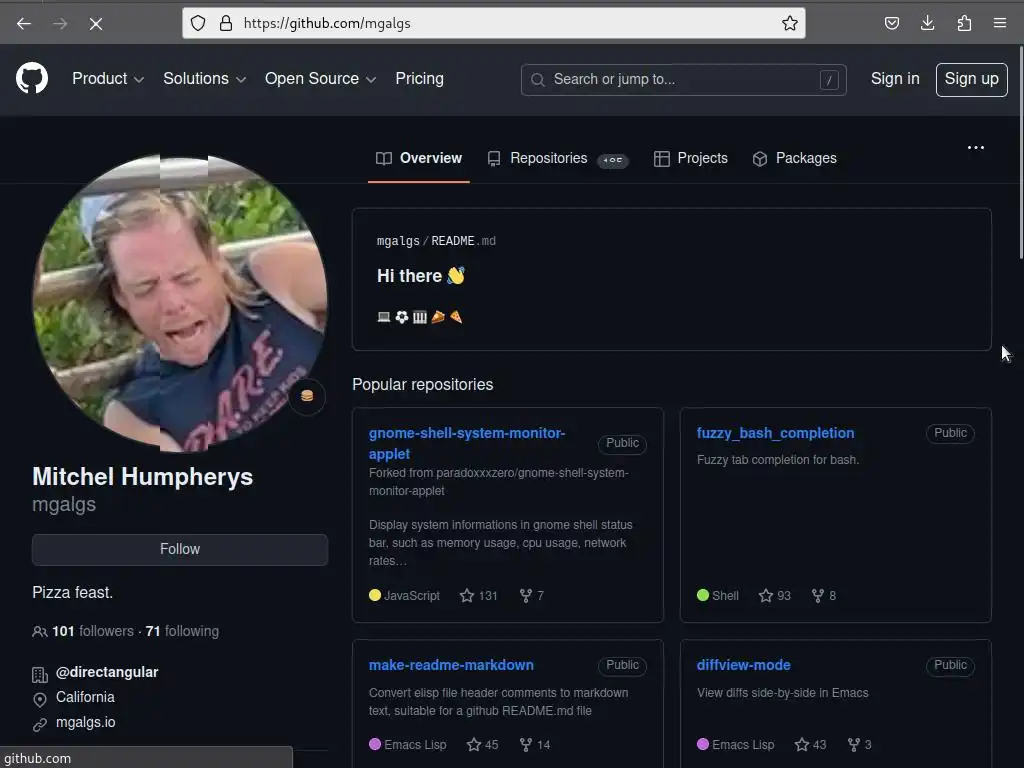1024x768 pixels.
Task: Click the 'mgalgs' username under the name
Action: coord(64,504)
